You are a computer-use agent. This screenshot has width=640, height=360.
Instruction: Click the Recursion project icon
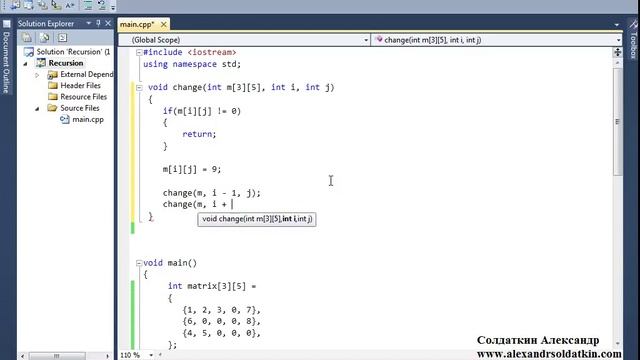pyautogui.click(x=41, y=63)
